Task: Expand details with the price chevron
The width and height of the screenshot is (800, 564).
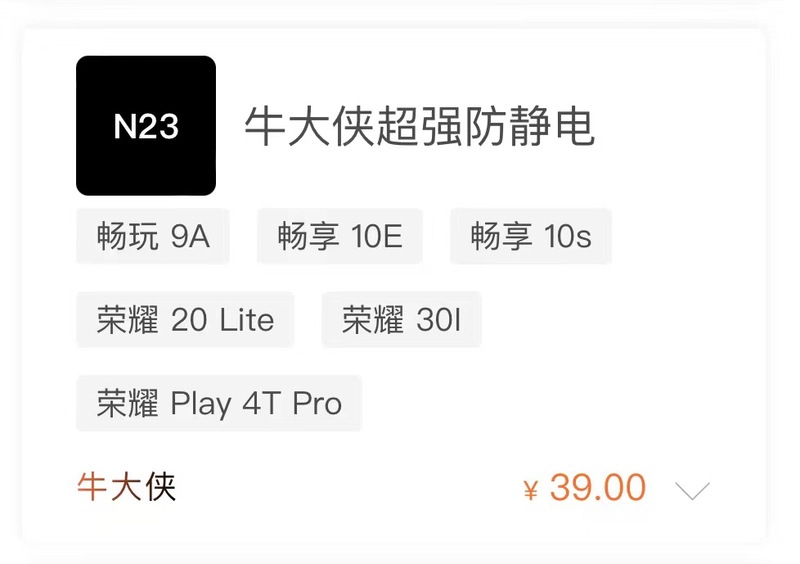Action: click(x=692, y=489)
